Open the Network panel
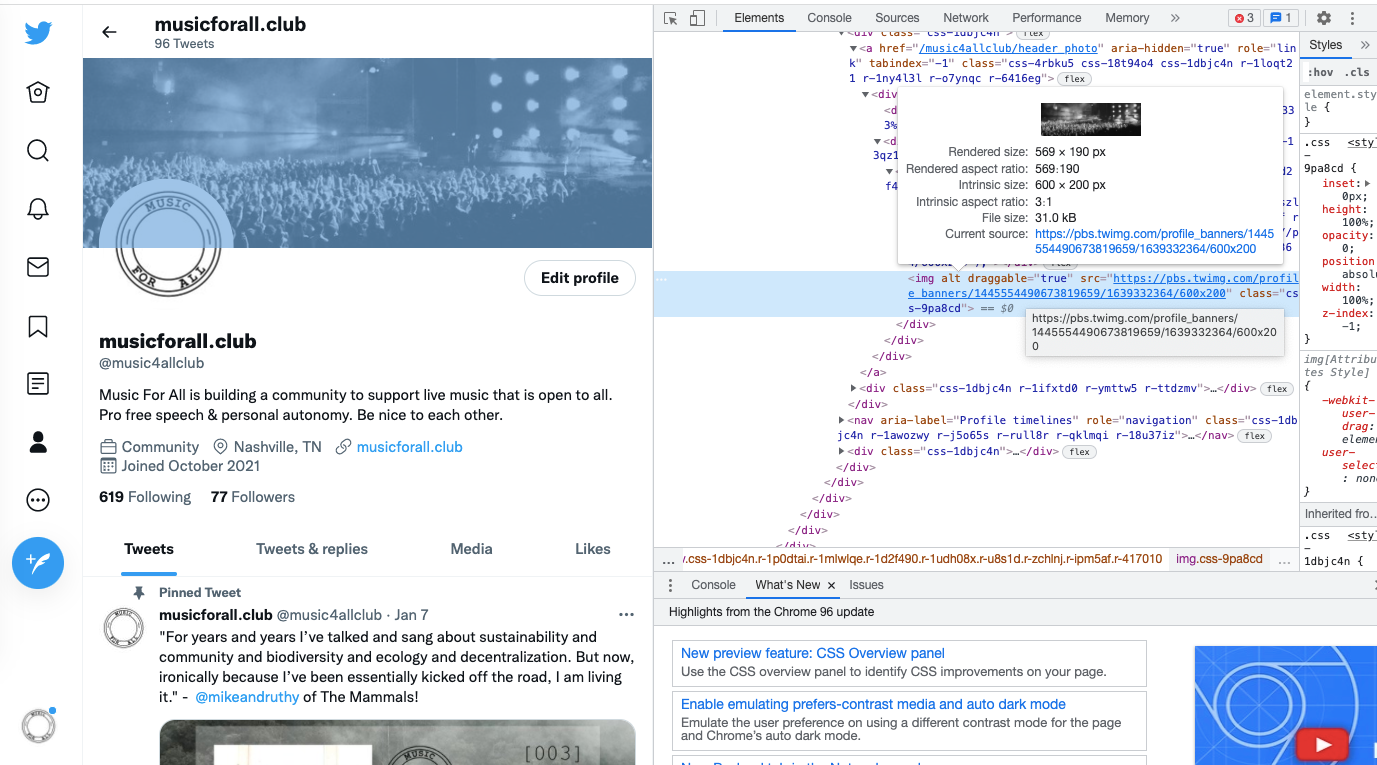Image resolution: width=1377 pixels, height=765 pixels. (x=966, y=18)
